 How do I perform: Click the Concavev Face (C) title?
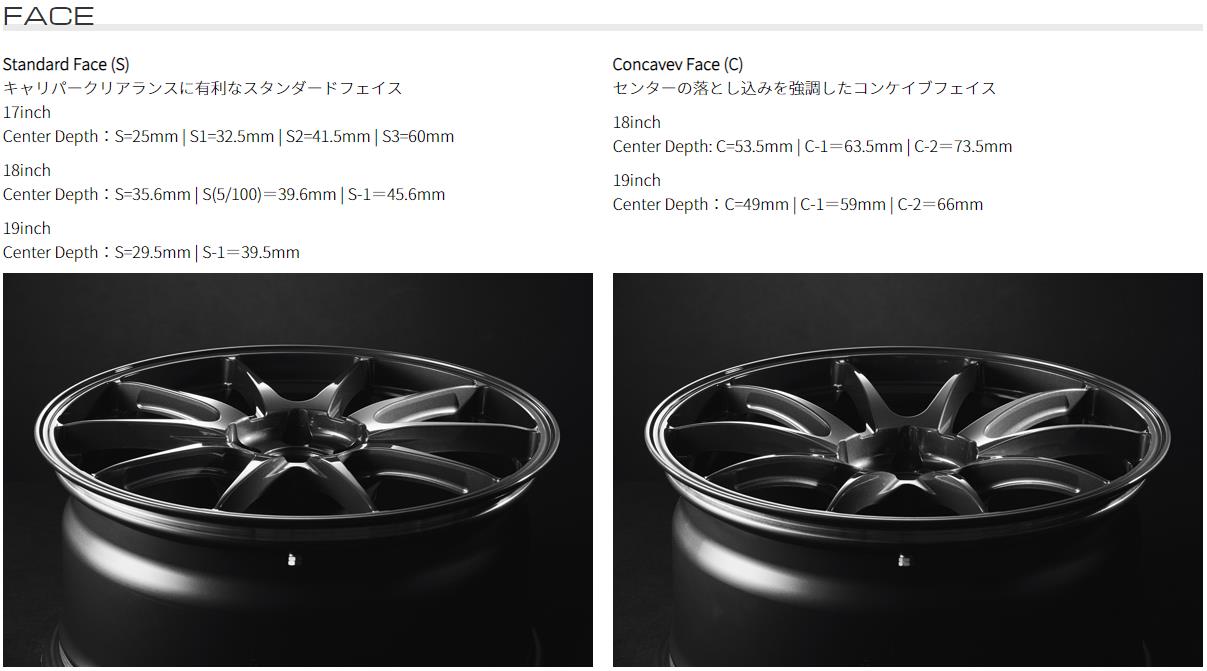click(677, 64)
